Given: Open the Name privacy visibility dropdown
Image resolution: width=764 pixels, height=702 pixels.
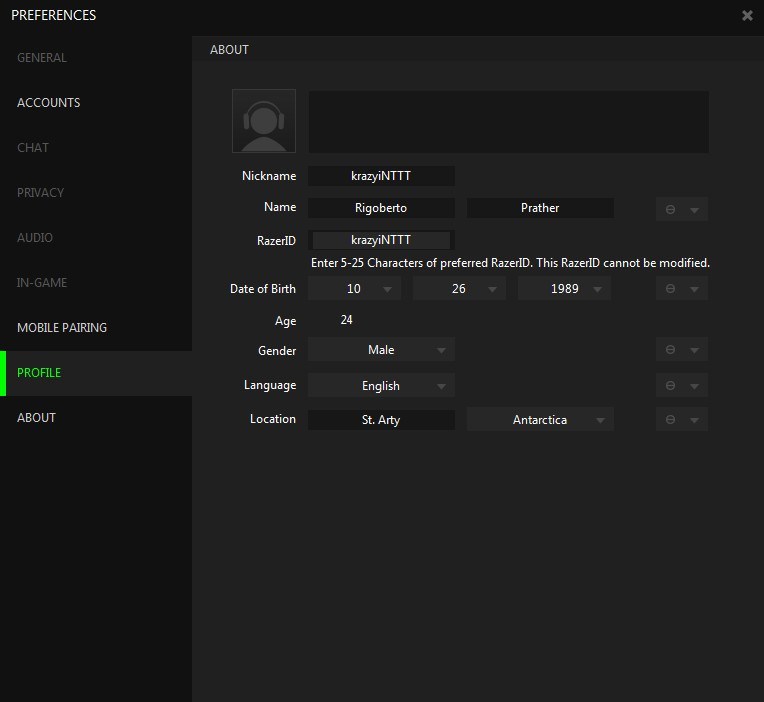Looking at the screenshot, I should click(682, 209).
